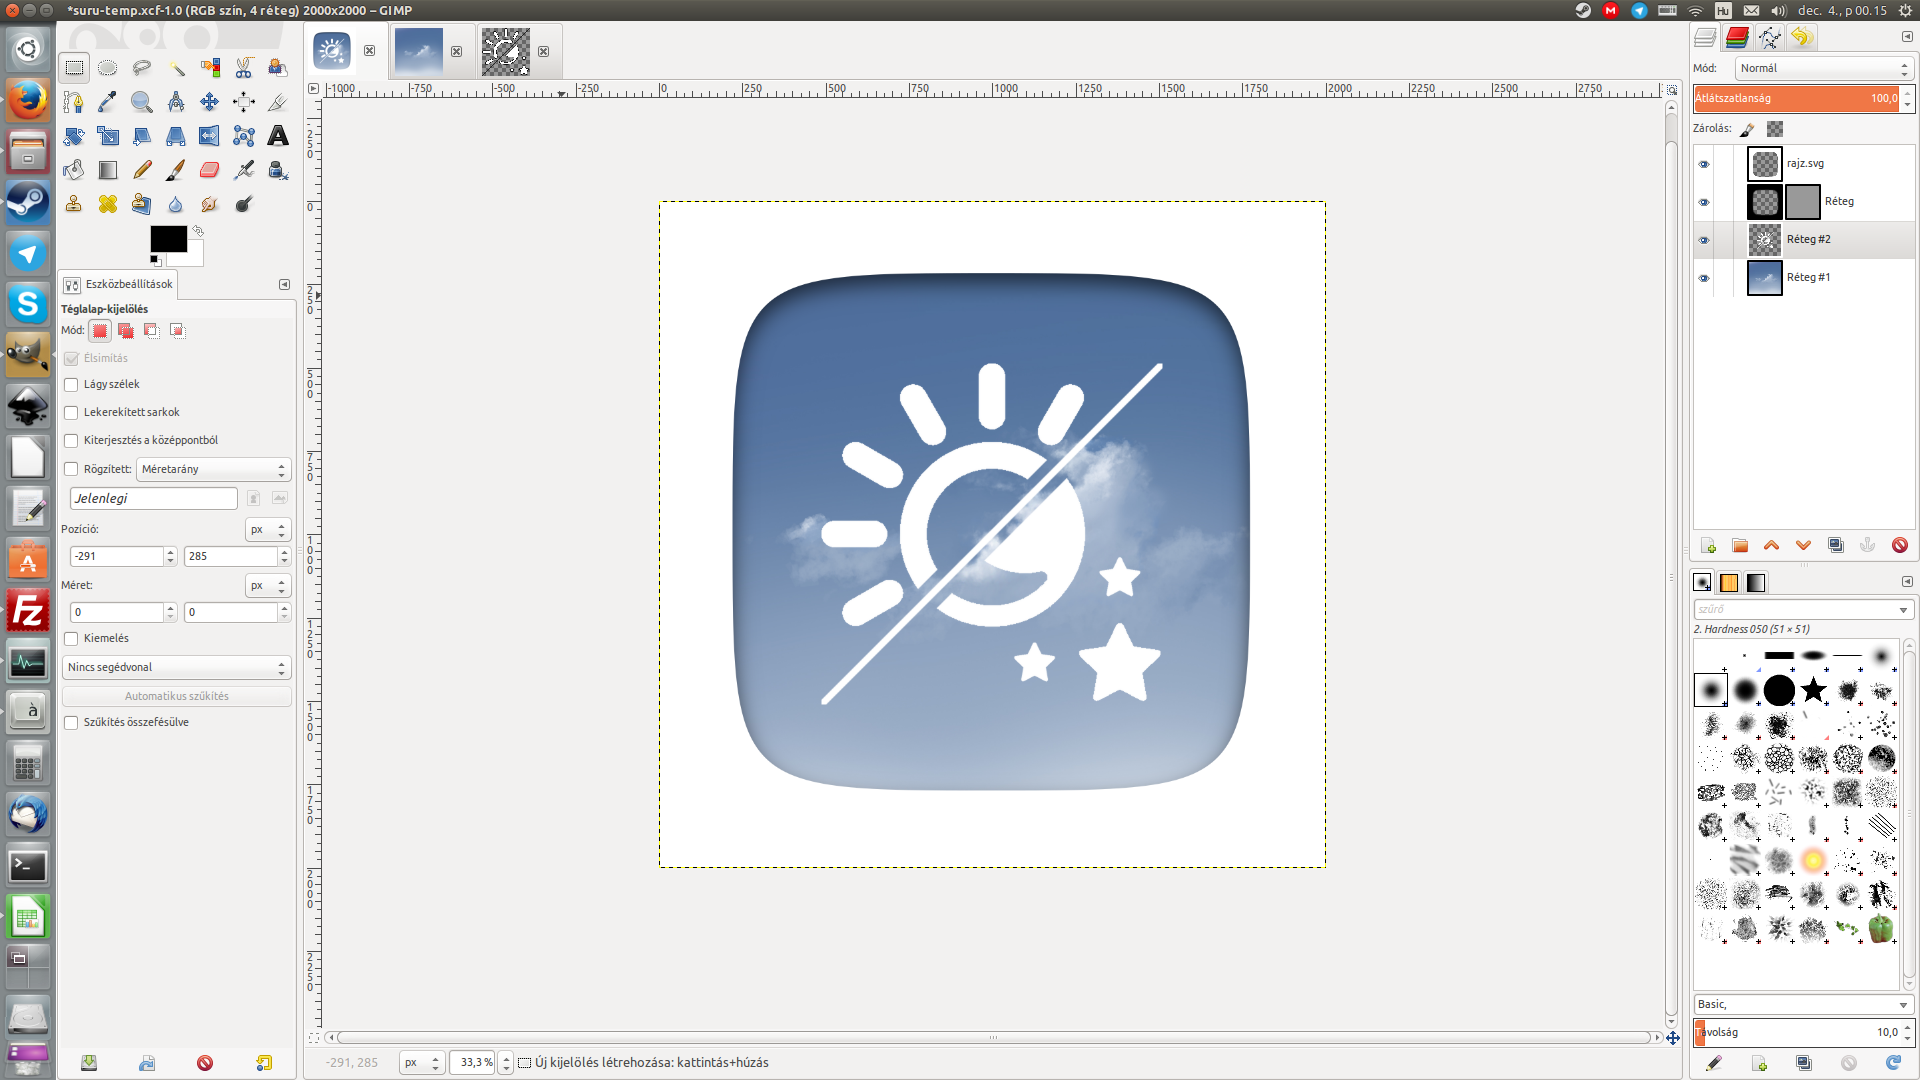
Task: Select the Free Select lasso tool
Action: click(142, 68)
